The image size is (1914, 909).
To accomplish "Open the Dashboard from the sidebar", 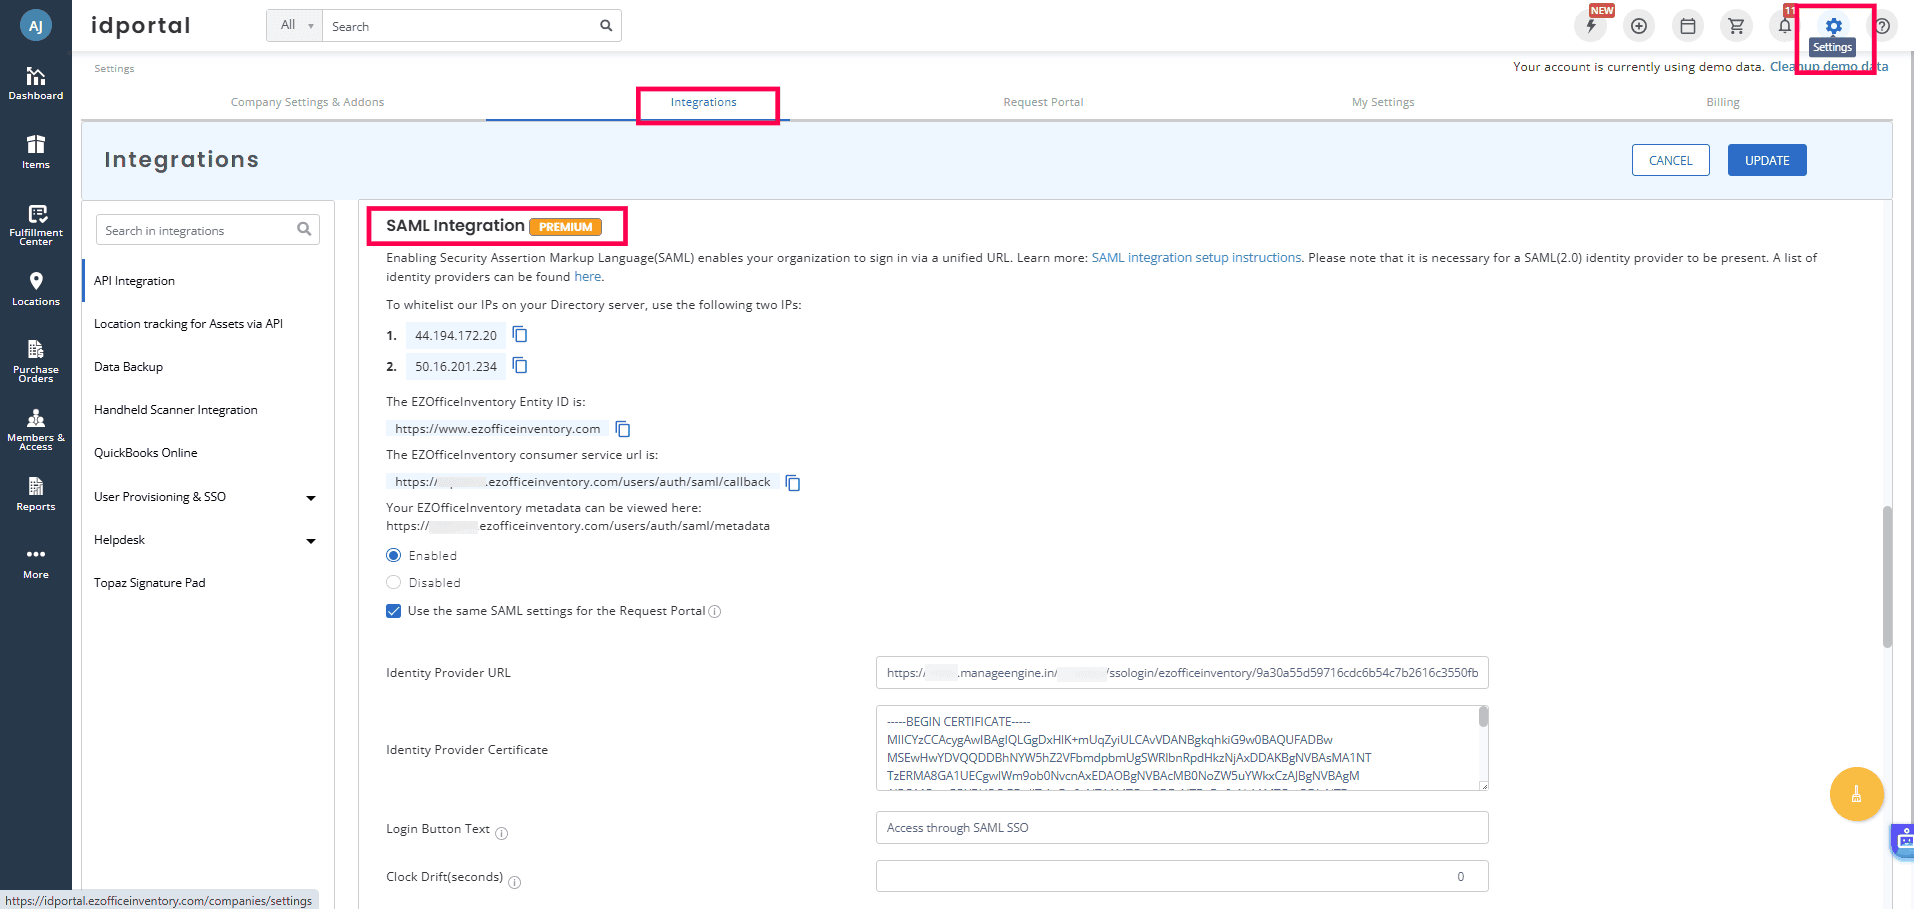I will [x=36, y=84].
